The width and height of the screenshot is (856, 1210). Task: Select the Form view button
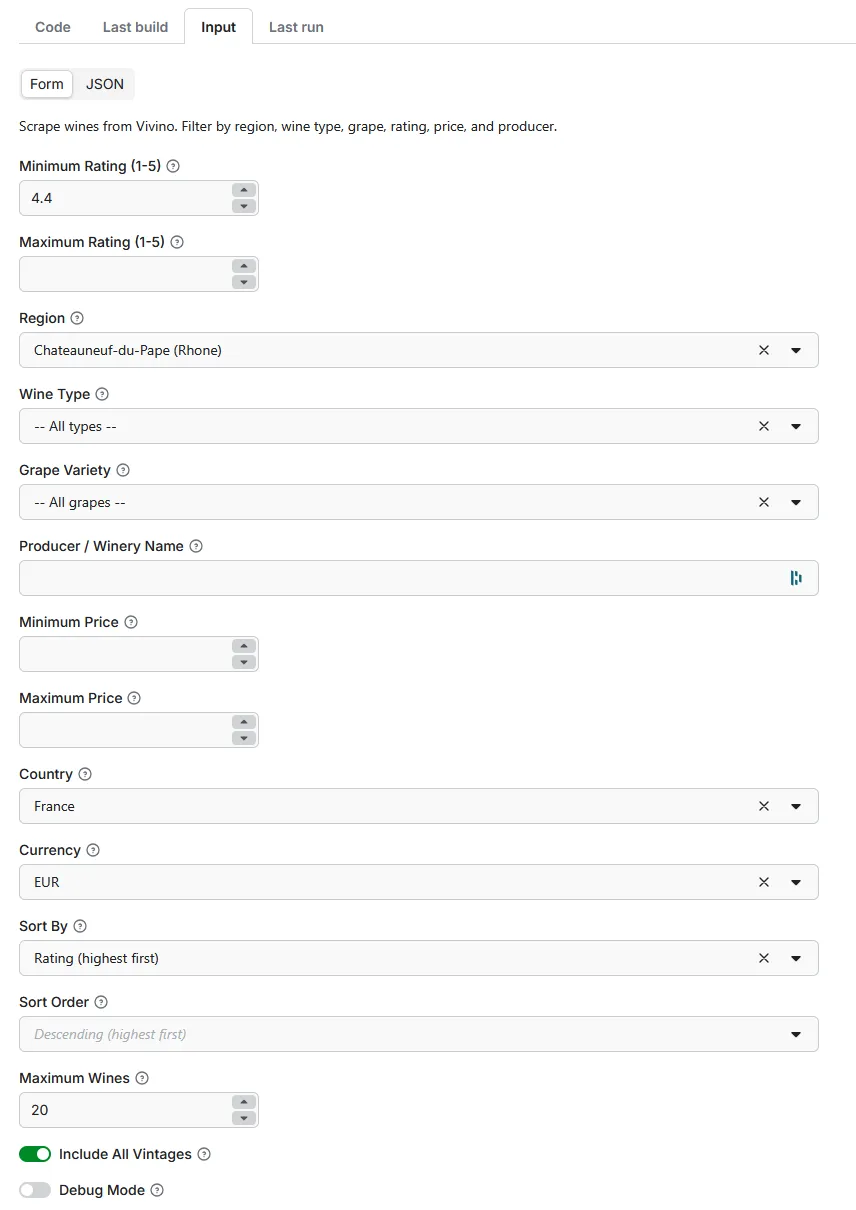click(46, 84)
